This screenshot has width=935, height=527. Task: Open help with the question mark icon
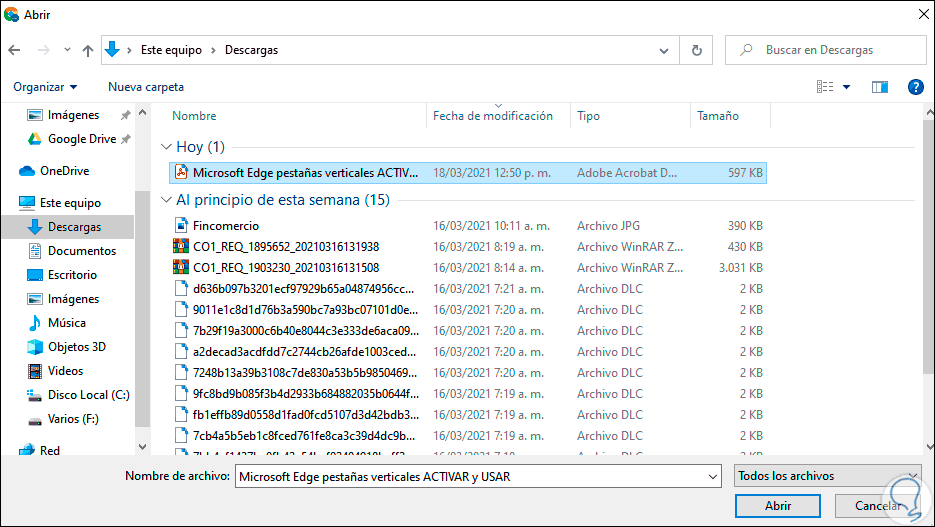pos(915,87)
